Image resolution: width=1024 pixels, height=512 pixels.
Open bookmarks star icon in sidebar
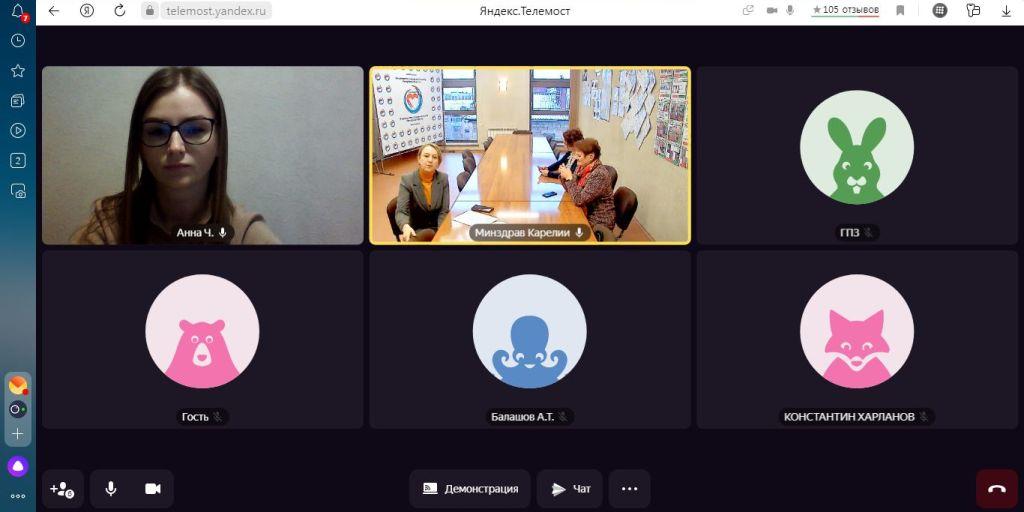click(x=17, y=71)
